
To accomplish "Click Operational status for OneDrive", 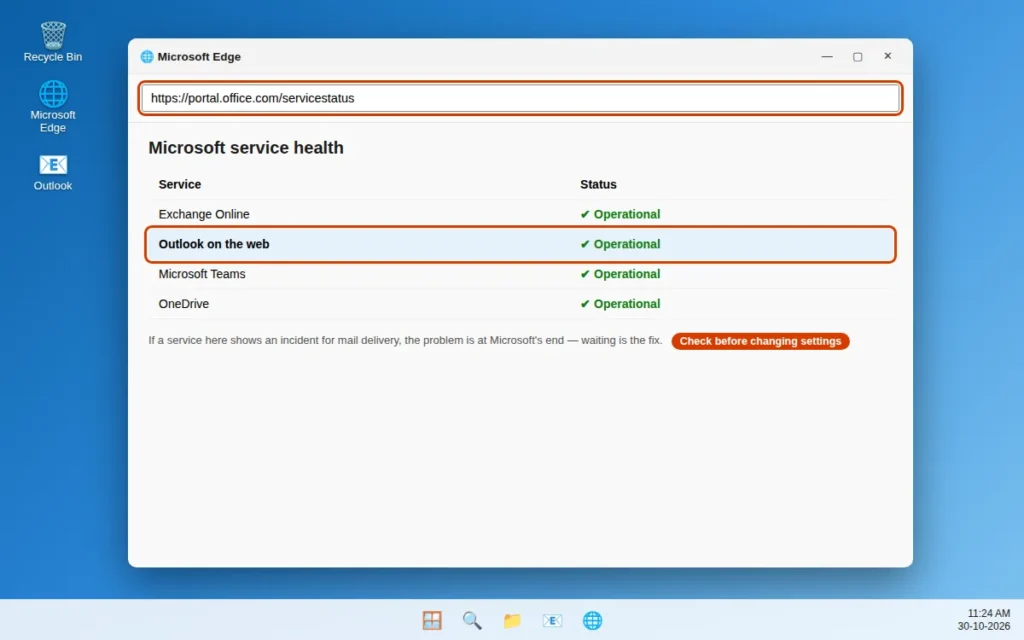I will (x=620, y=304).
